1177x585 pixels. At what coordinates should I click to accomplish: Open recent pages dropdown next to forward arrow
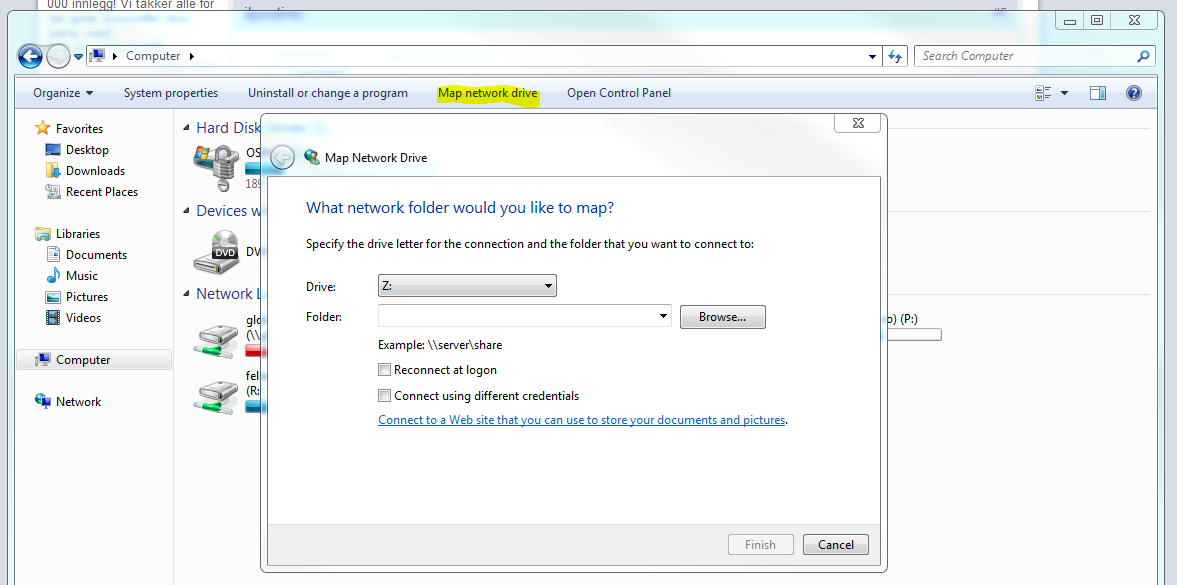point(78,57)
